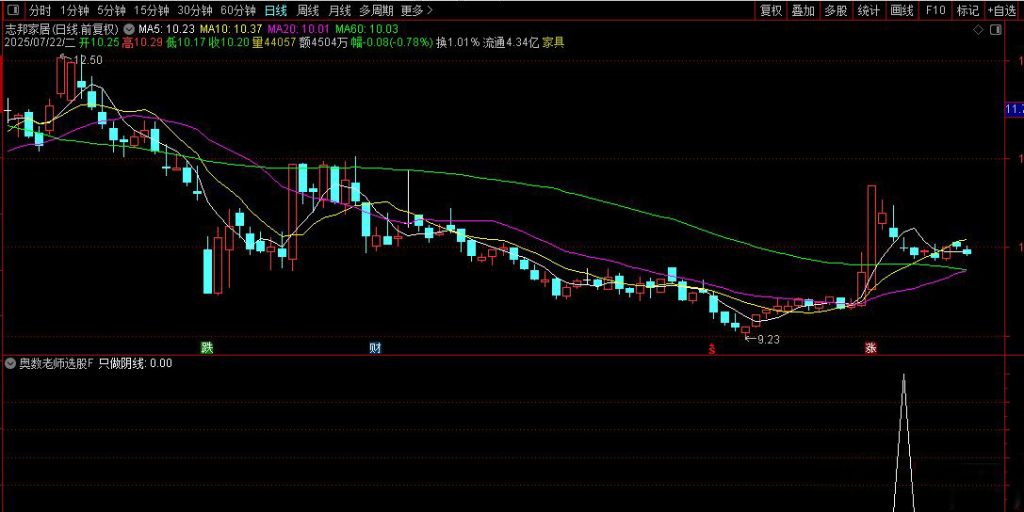Click the diamond marker icon at top right
This screenshot has height=512, width=1024.
coord(977,30)
